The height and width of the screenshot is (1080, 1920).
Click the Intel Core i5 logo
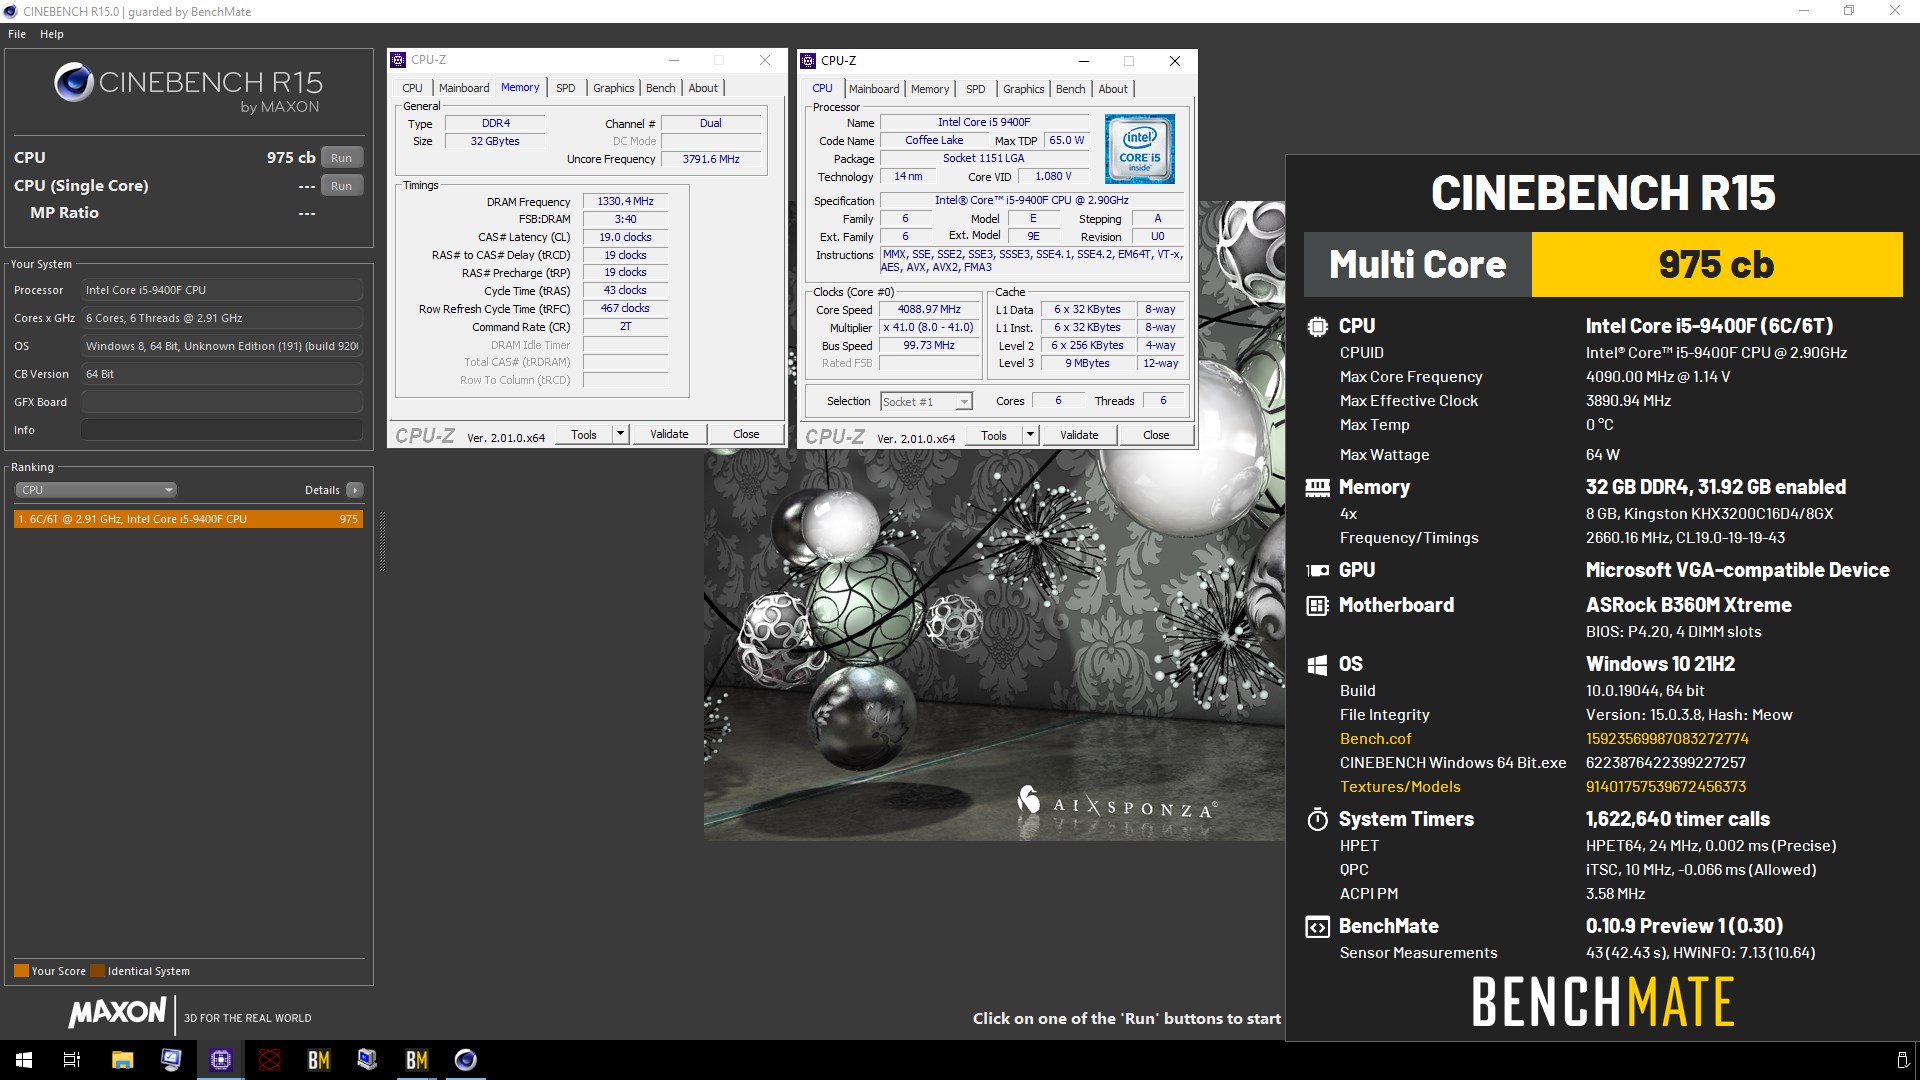[x=1140, y=149]
